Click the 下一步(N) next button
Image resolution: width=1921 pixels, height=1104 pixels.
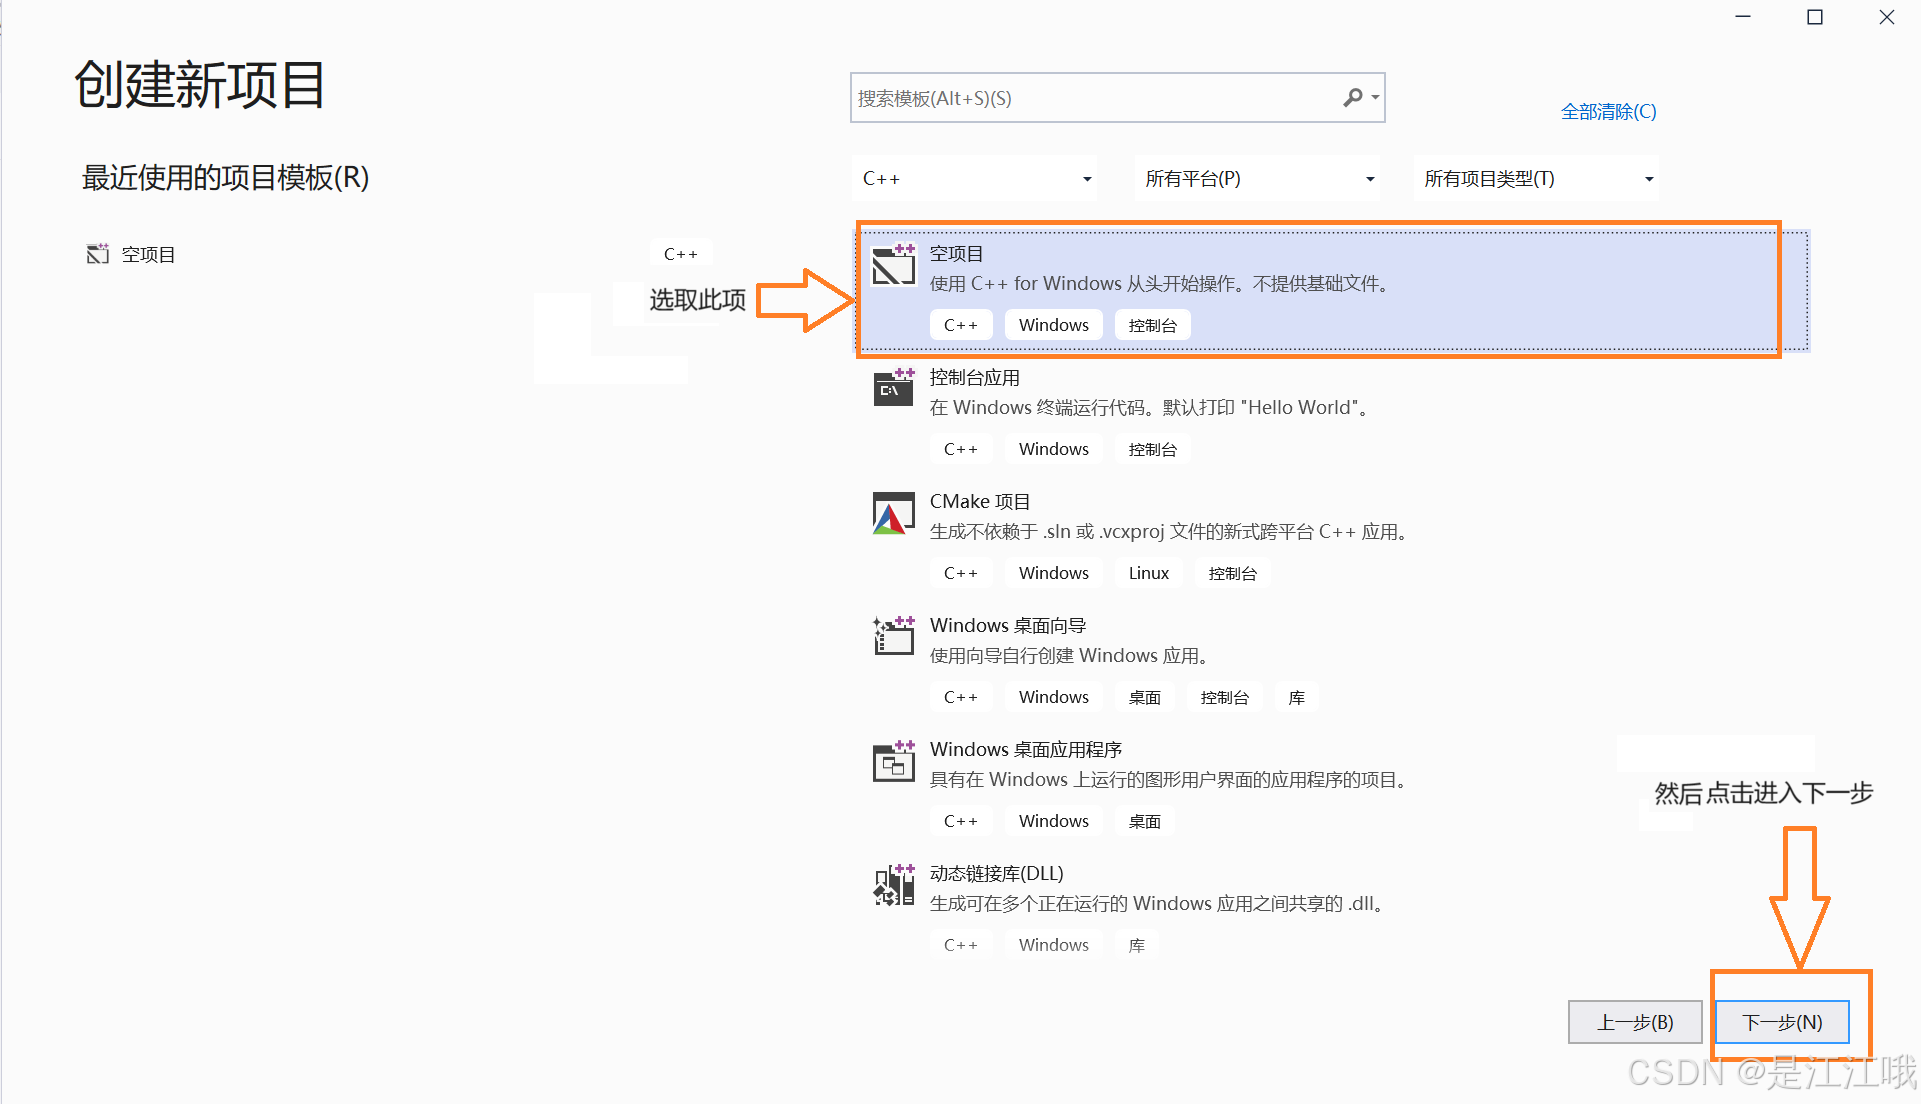(1782, 1022)
